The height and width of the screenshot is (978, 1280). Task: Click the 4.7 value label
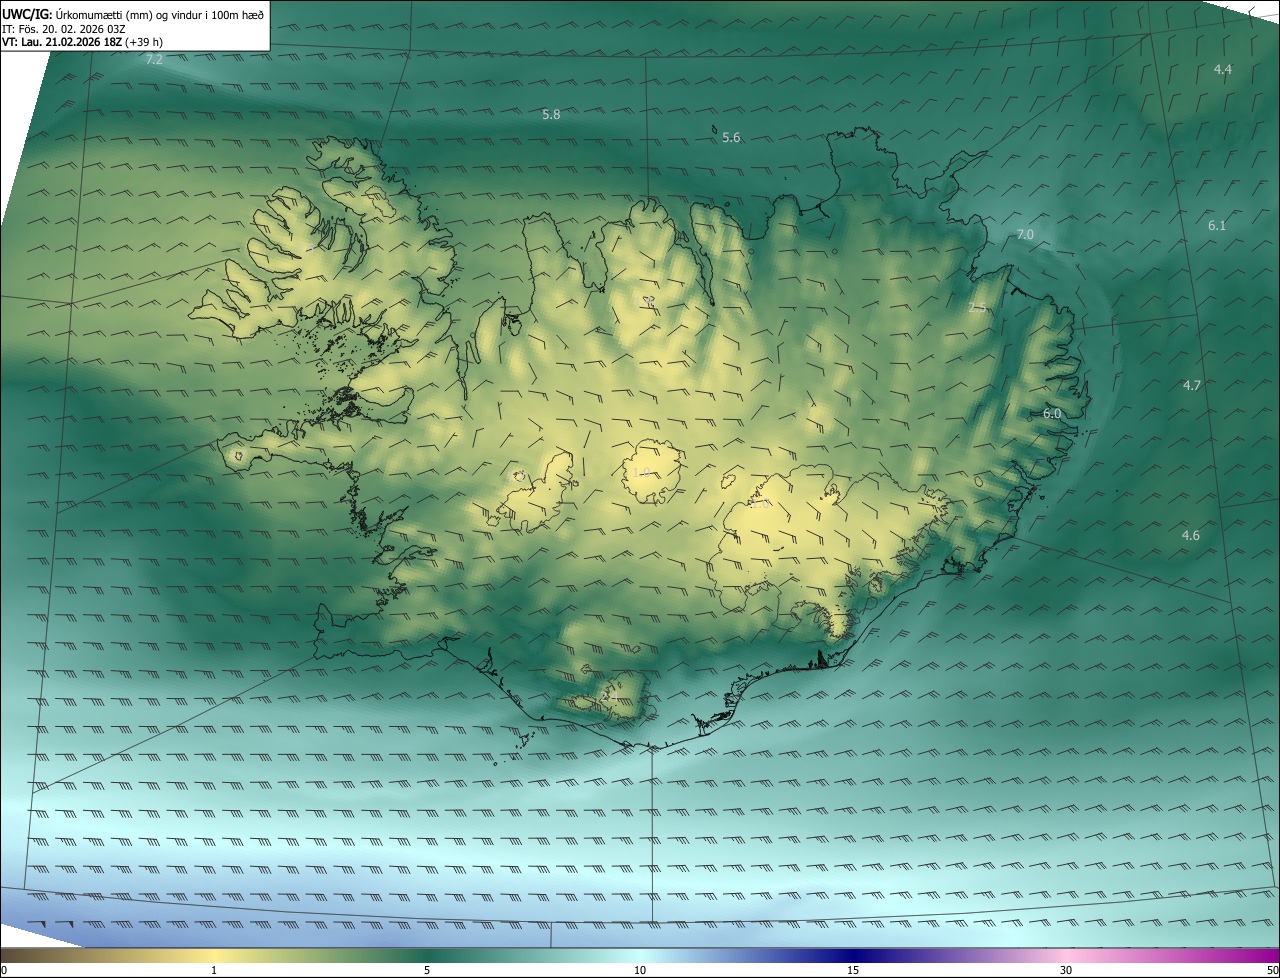click(1192, 386)
